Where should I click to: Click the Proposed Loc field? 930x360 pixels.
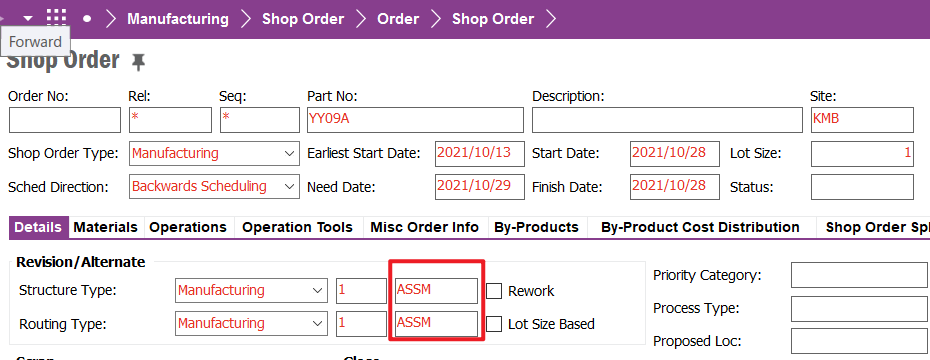click(x=859, y=341)
